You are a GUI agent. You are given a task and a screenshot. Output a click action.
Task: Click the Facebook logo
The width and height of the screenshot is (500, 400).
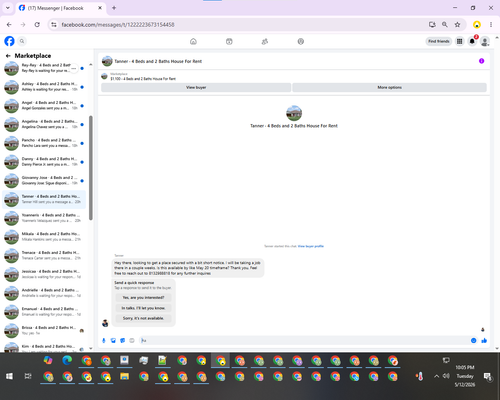pos(9,41)
